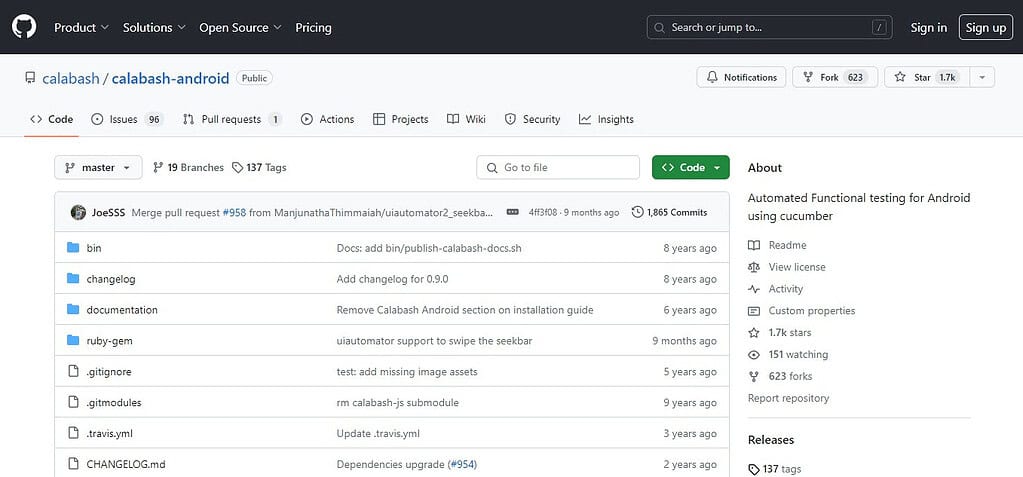Open the #954 pull request link
Screen dimensions: 1023x477
pos(462,465)
